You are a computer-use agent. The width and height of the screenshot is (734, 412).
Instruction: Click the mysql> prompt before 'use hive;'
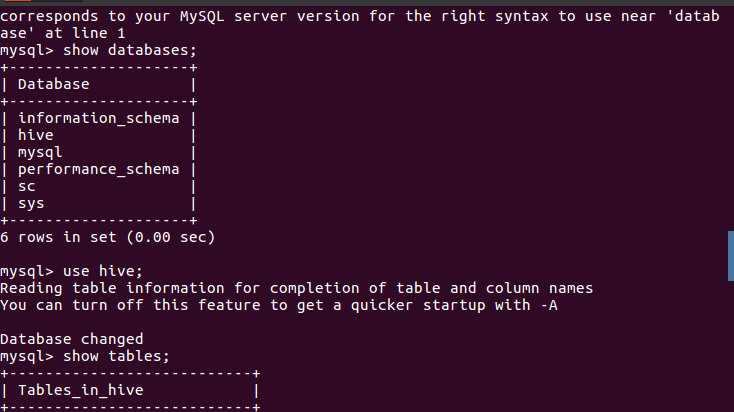click(x=27, y=271)
